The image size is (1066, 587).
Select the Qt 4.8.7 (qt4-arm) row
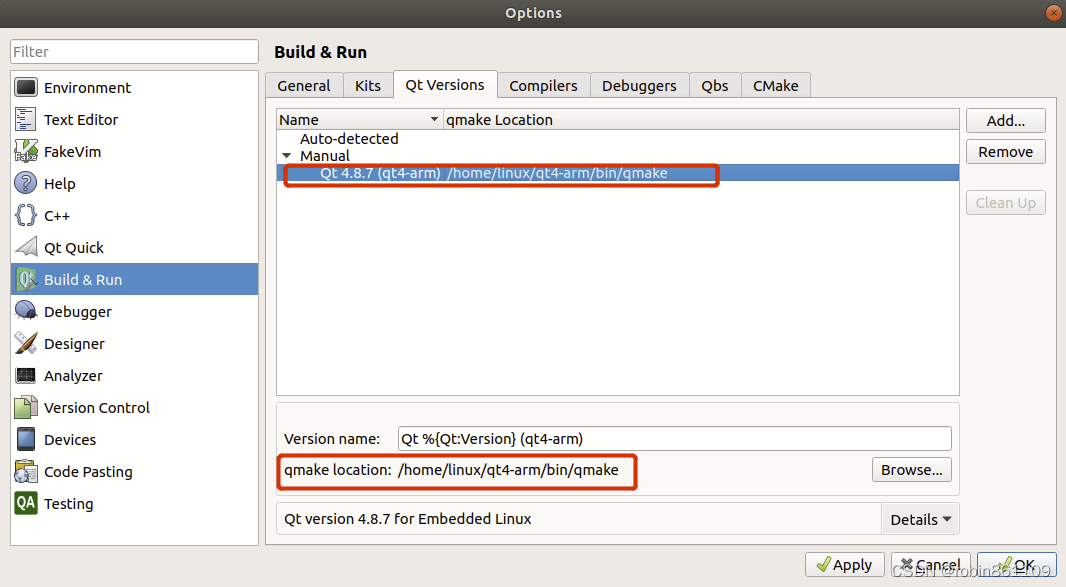tap(618, 173)
